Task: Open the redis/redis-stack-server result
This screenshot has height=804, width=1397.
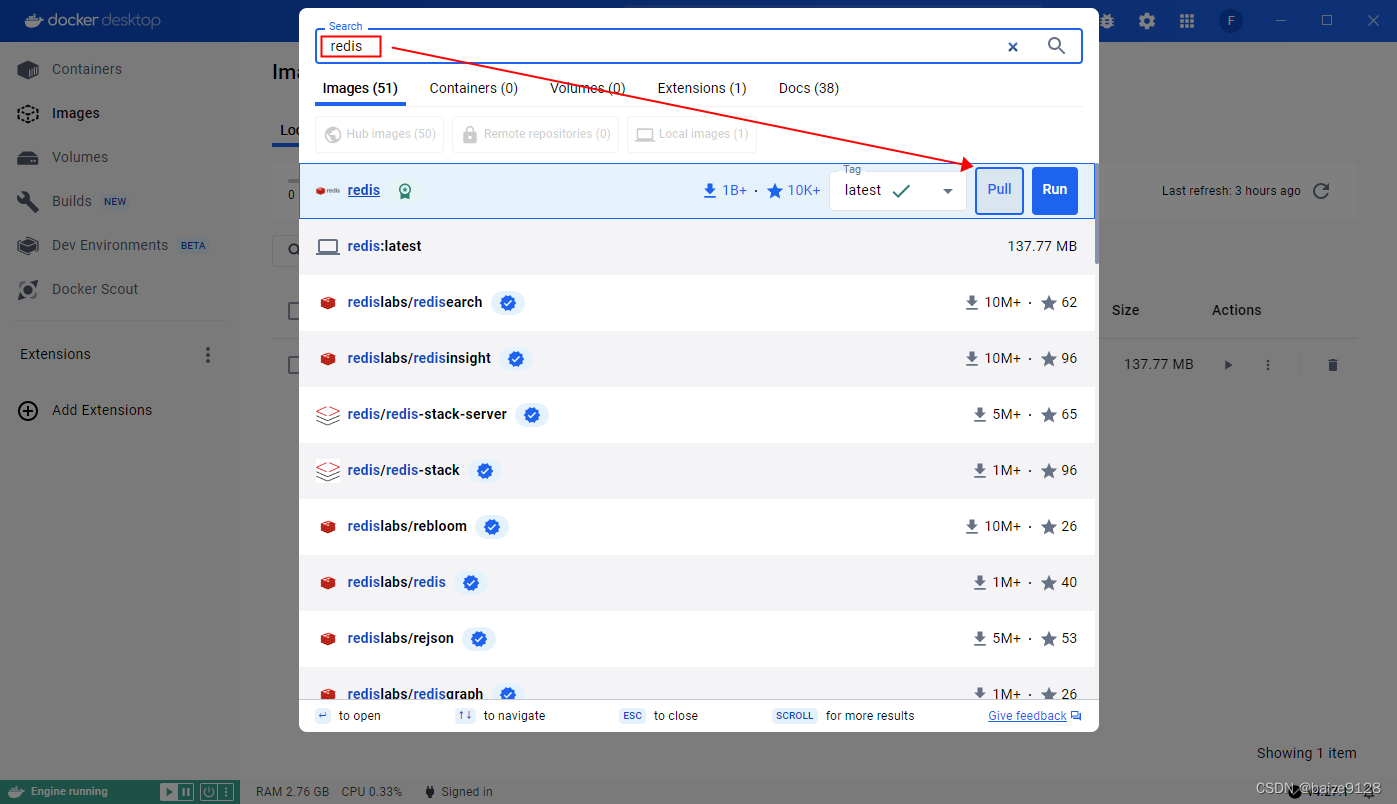Action: [x=697, y=414]
